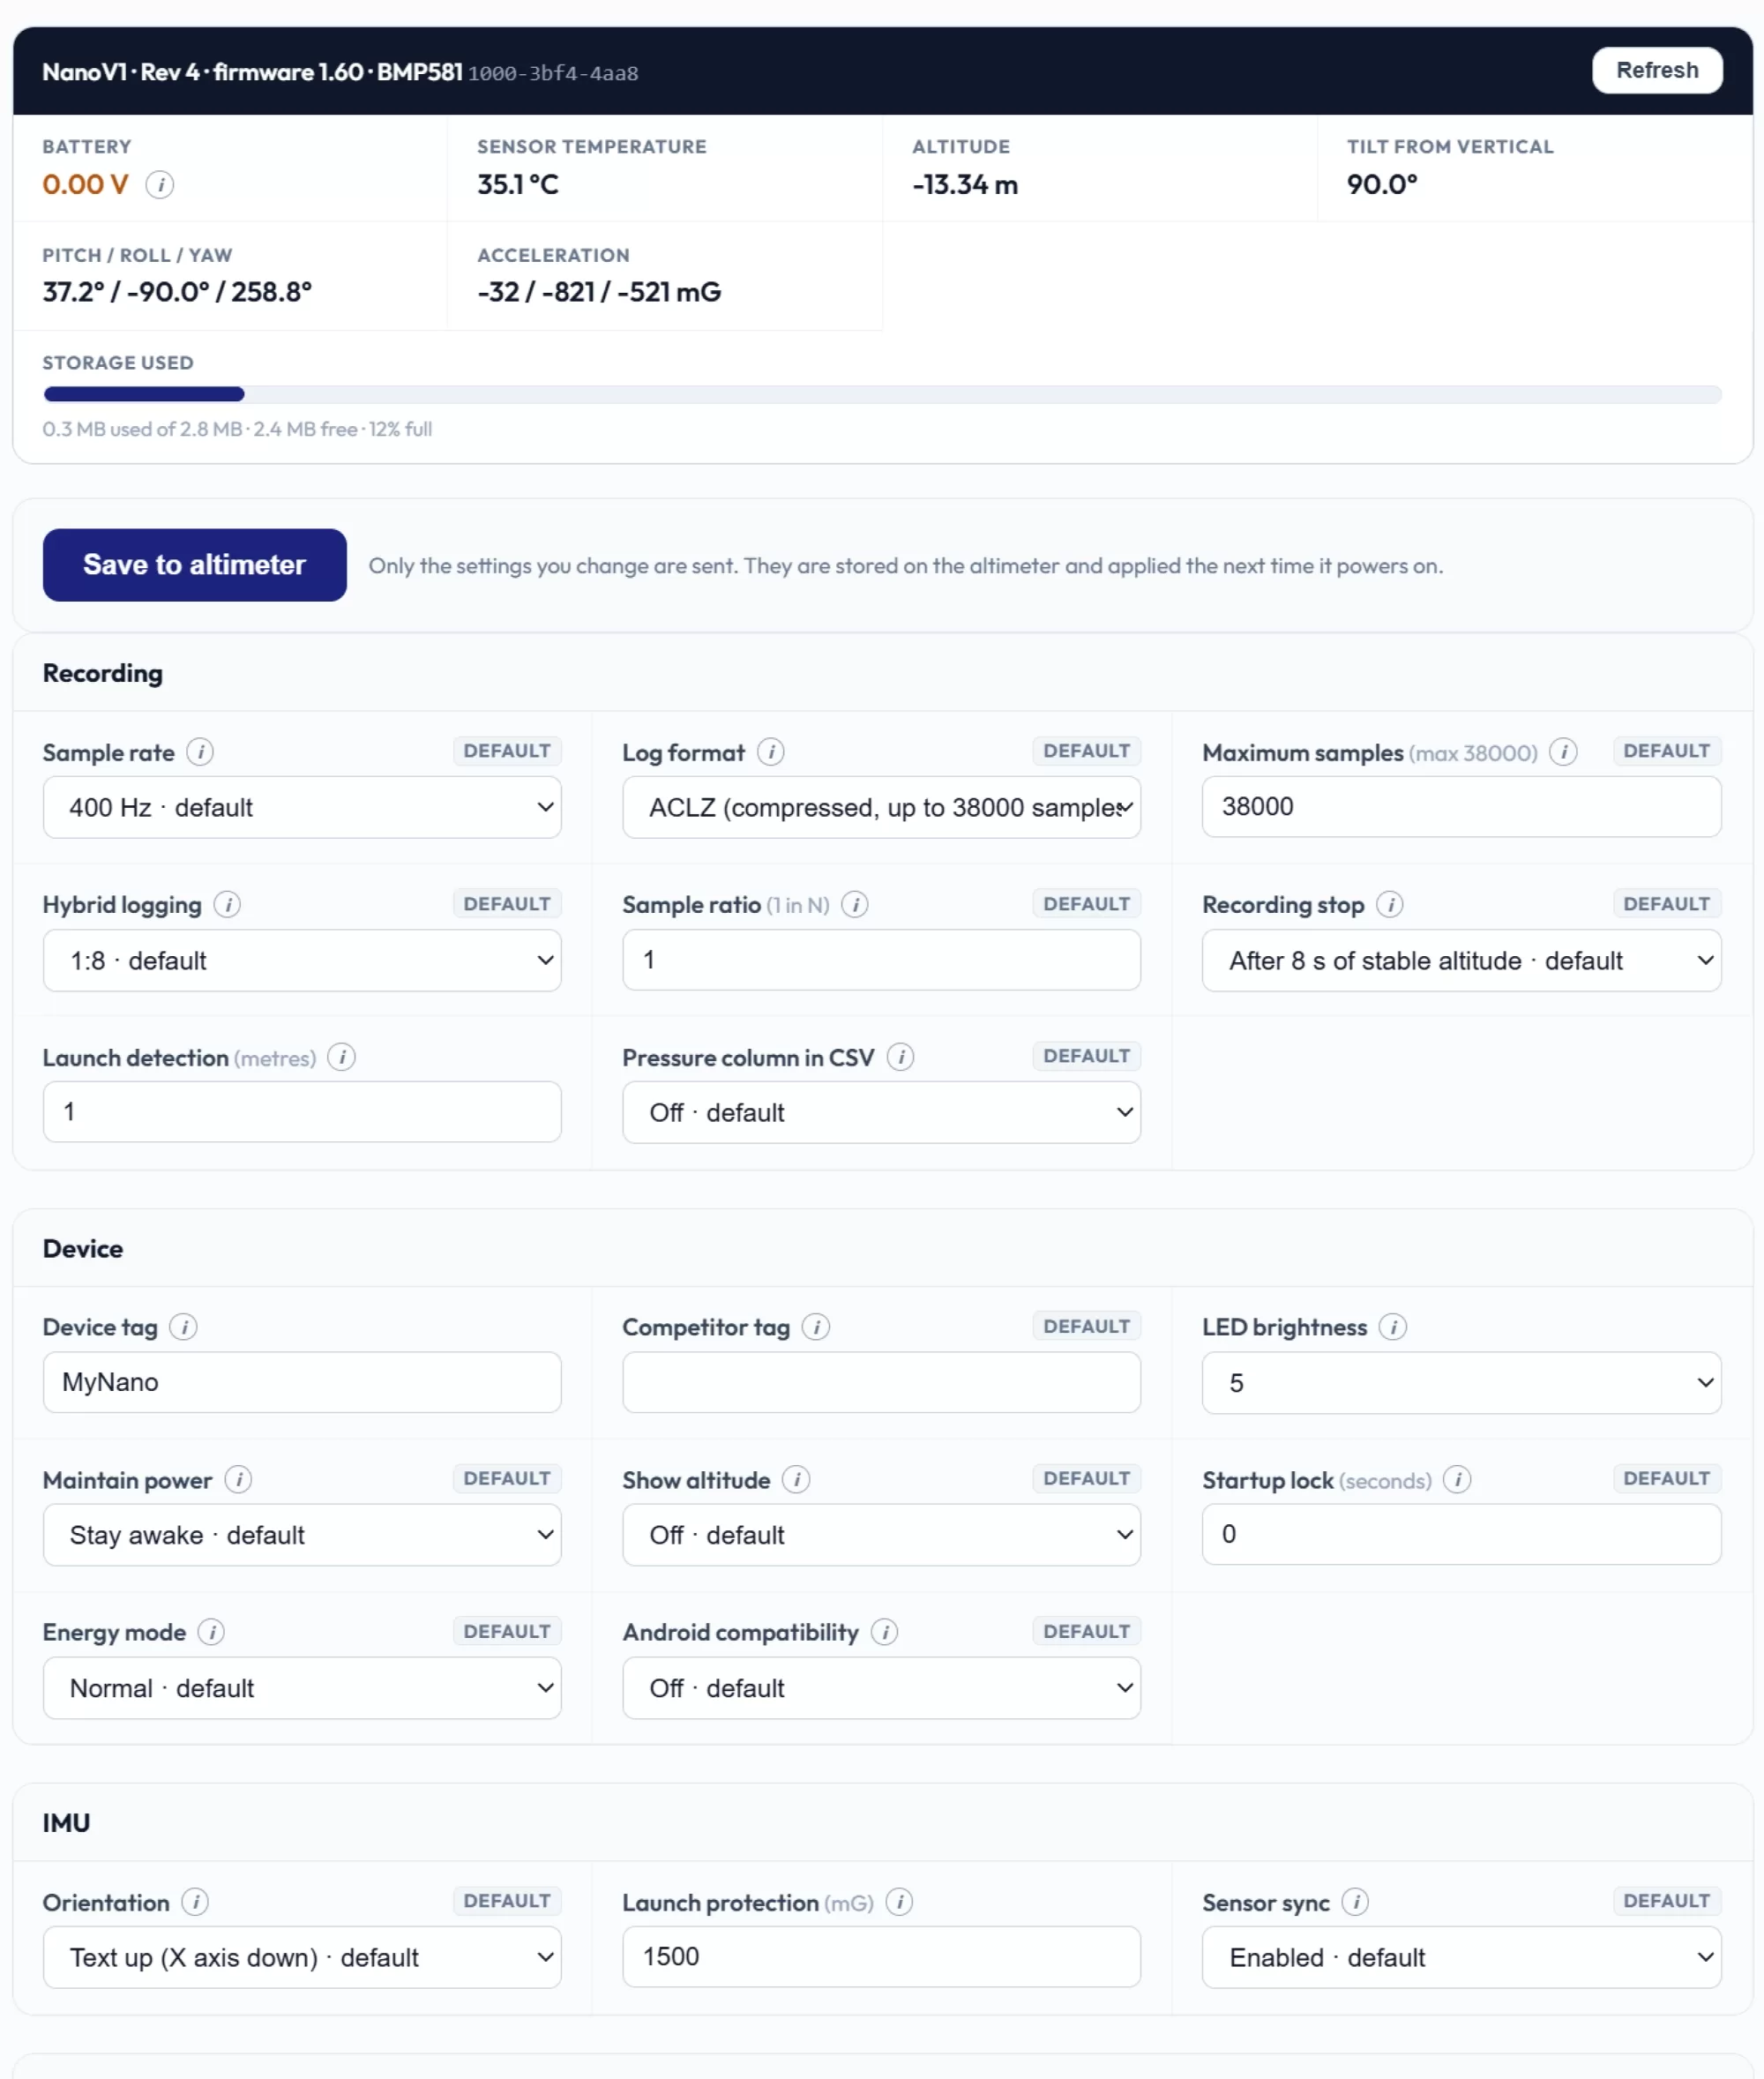The image size is (1764, 2079).
Task: Open the Sample rate info tooltip icon
Action: [x=200, y=752]
